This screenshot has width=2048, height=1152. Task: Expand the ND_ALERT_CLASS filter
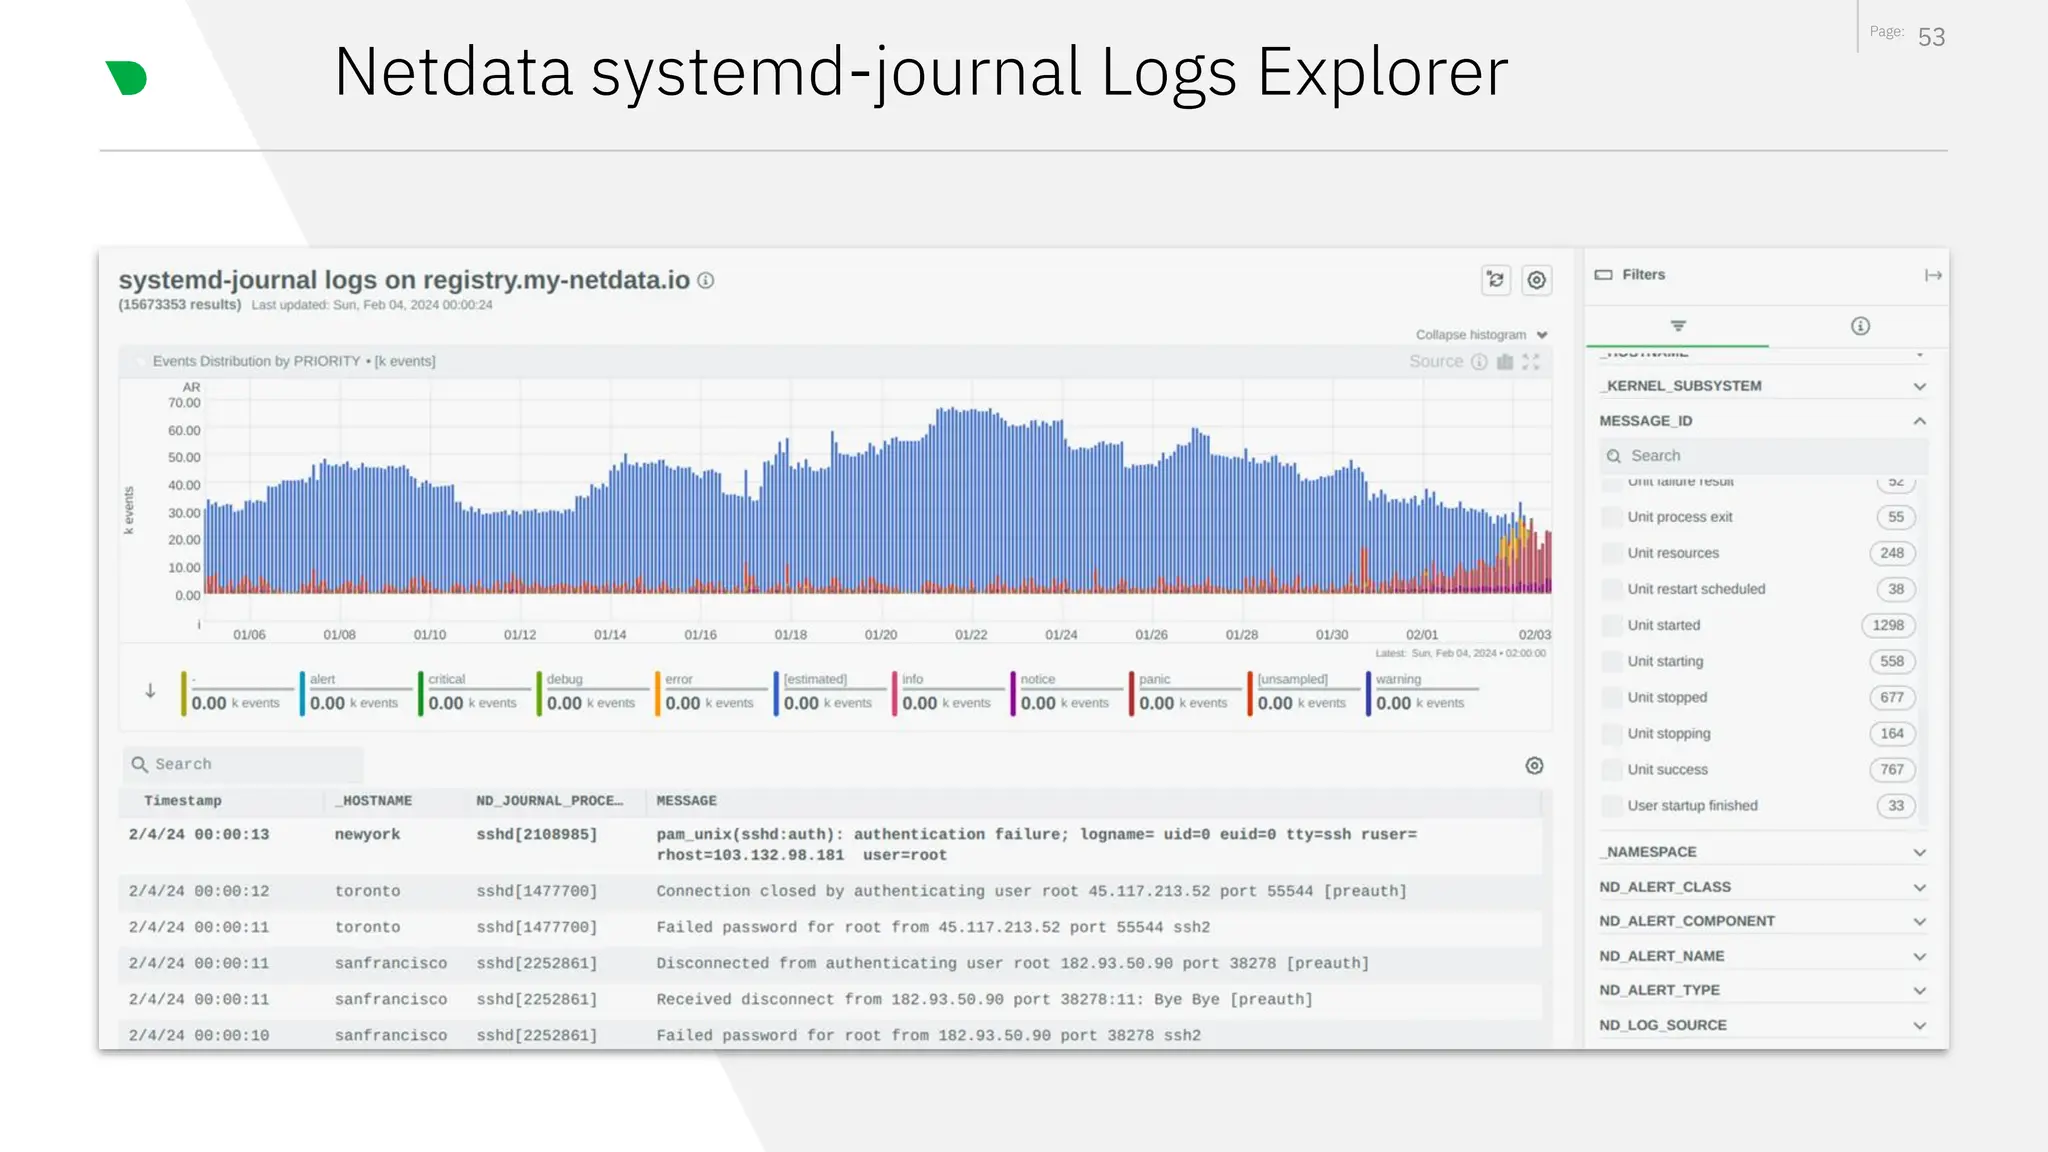tap(1762, 887)
